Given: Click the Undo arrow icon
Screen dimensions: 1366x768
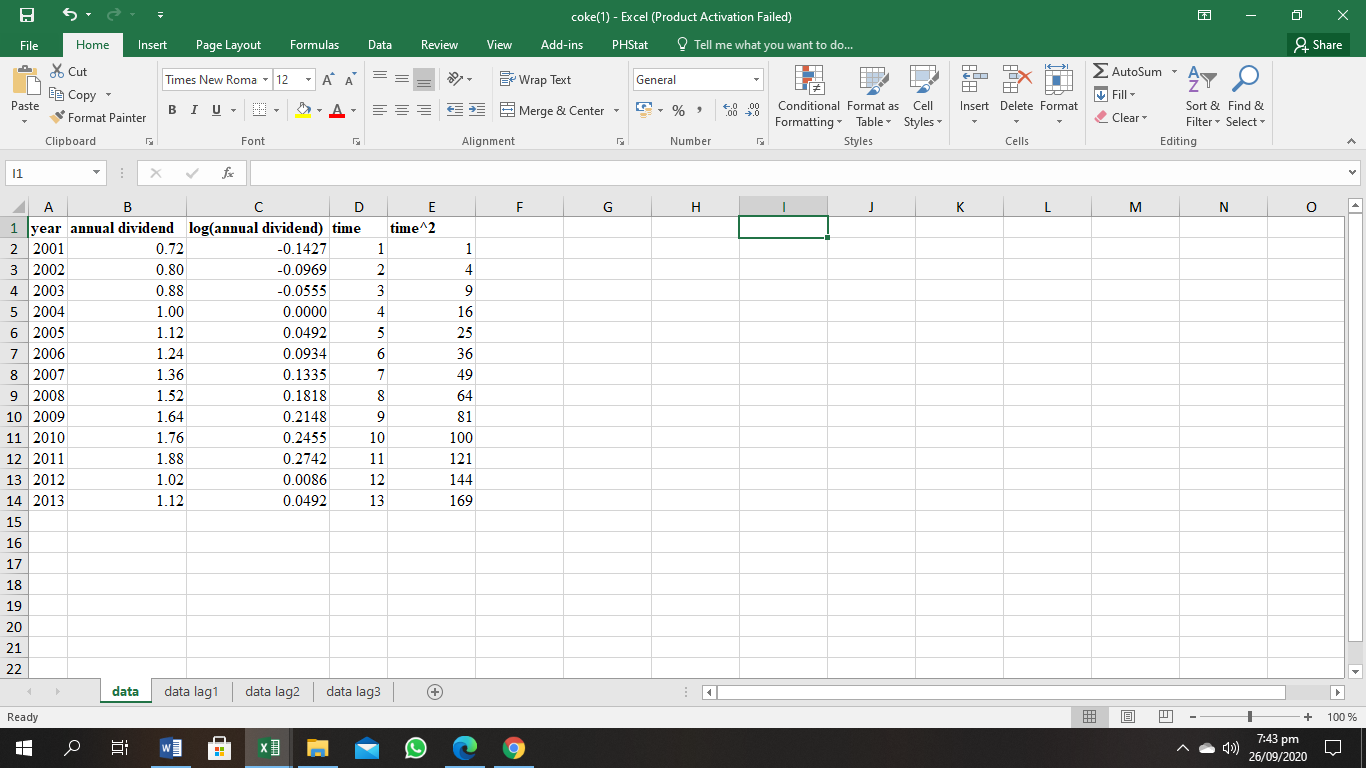Looking at the screenshot, I should click(x=69, y=16).
